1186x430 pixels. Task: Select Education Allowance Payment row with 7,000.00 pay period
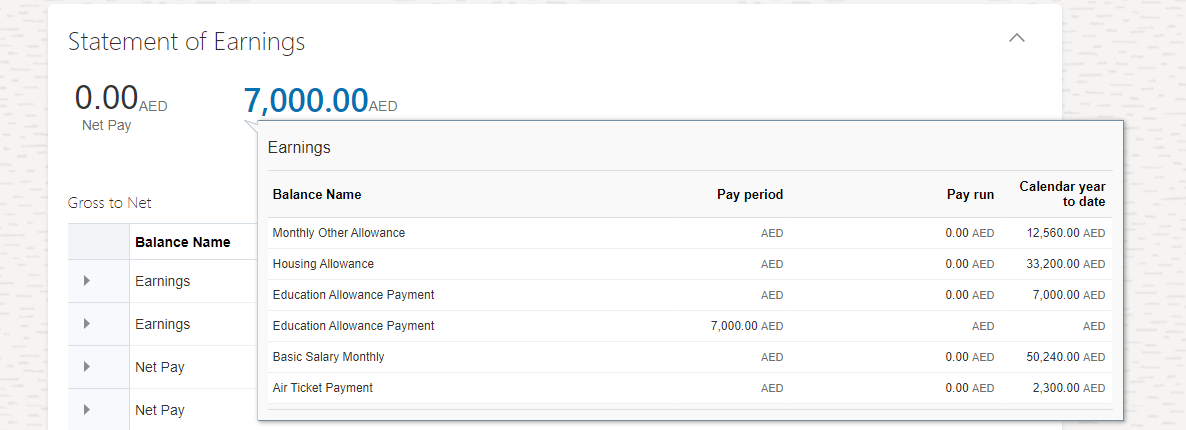pyautogui.click(x=690, y=326)
